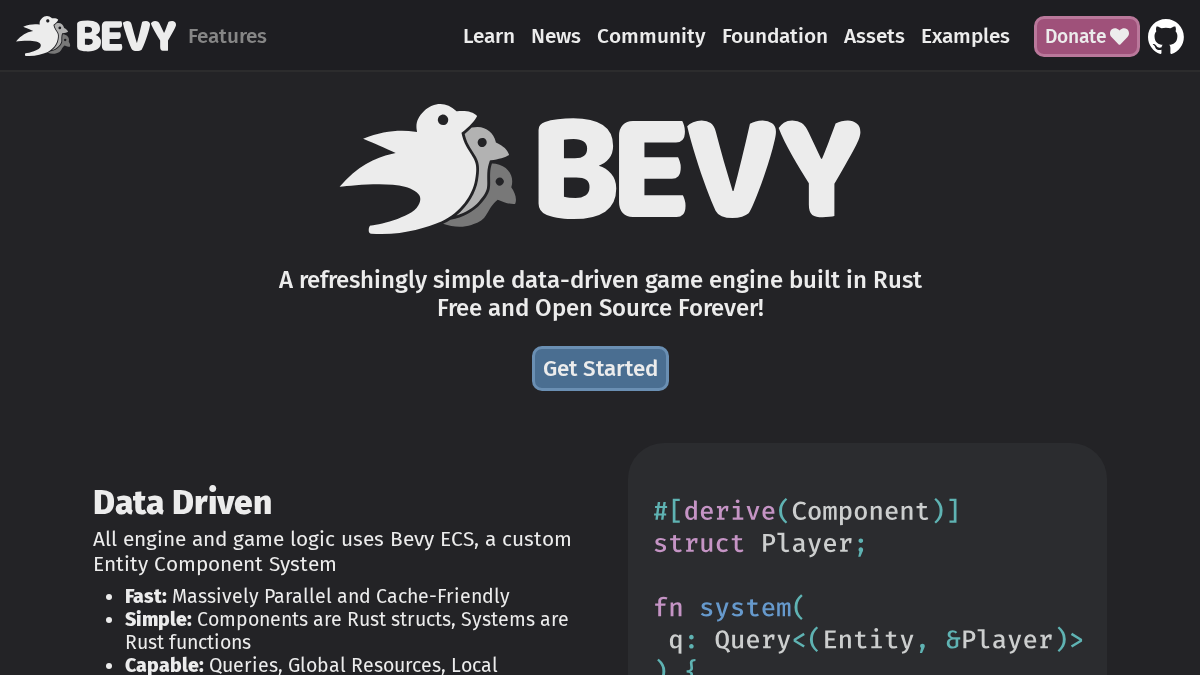The width and height of the screenshot is (1200, 675).
Task: Click the Features link in header
Action: [227, 36]
